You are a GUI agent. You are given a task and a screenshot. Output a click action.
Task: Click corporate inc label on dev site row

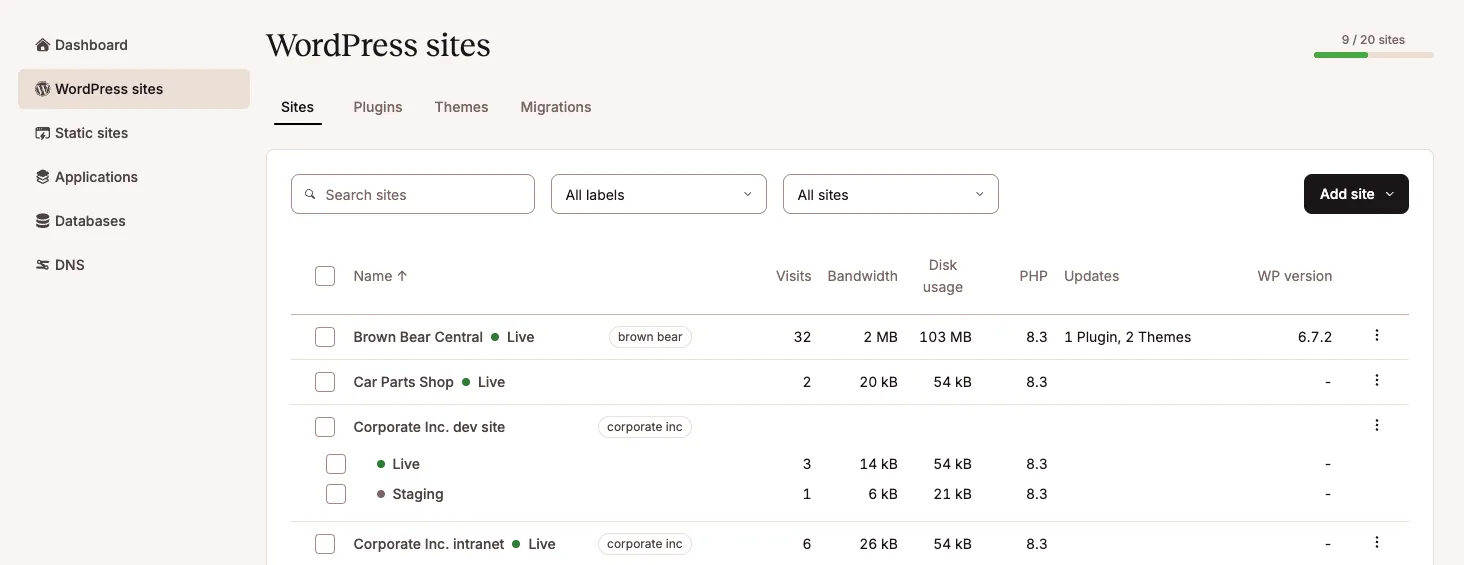click(645, 427)
